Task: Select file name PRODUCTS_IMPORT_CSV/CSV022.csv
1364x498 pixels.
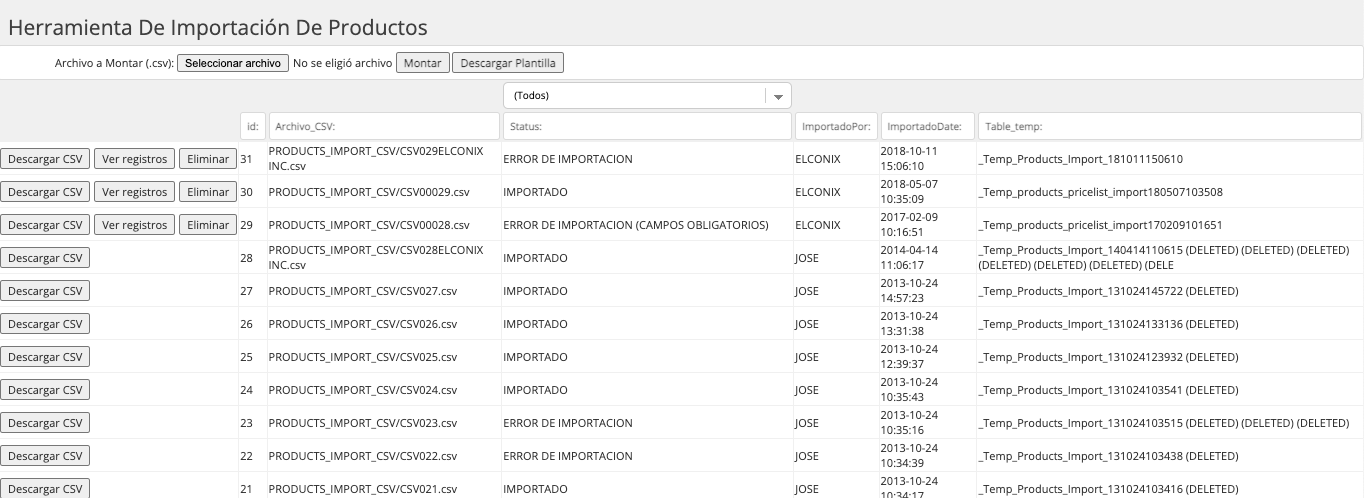Action: pos(363,456)
